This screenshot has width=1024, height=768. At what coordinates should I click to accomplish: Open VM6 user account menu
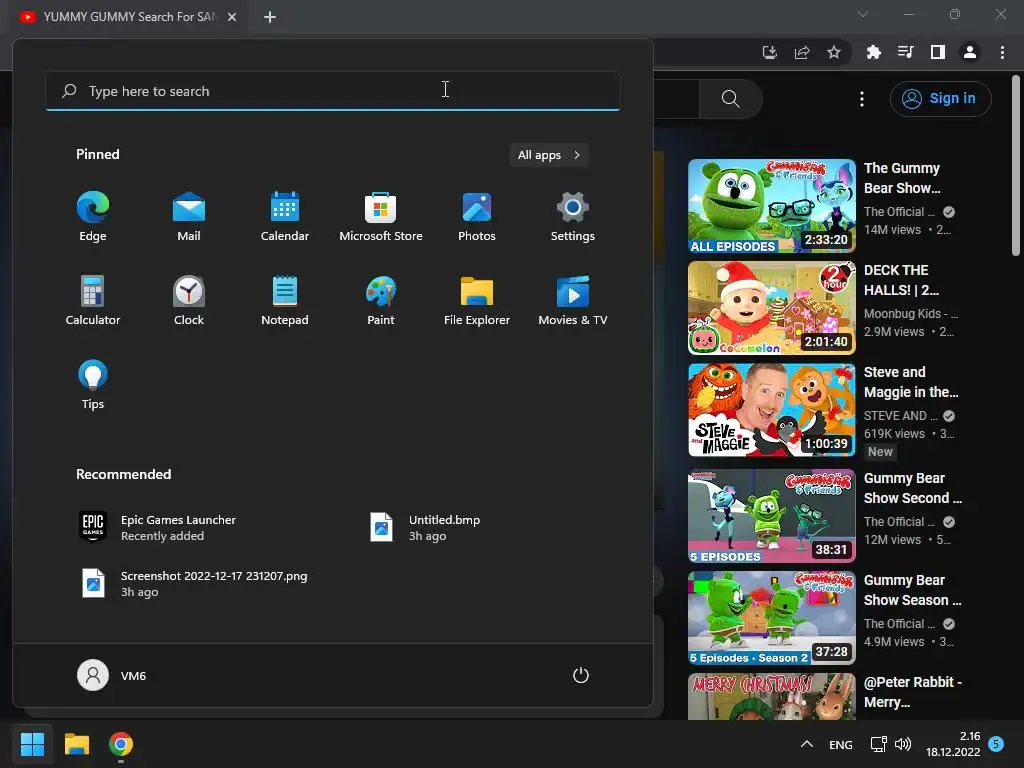[x=112, y=675]
